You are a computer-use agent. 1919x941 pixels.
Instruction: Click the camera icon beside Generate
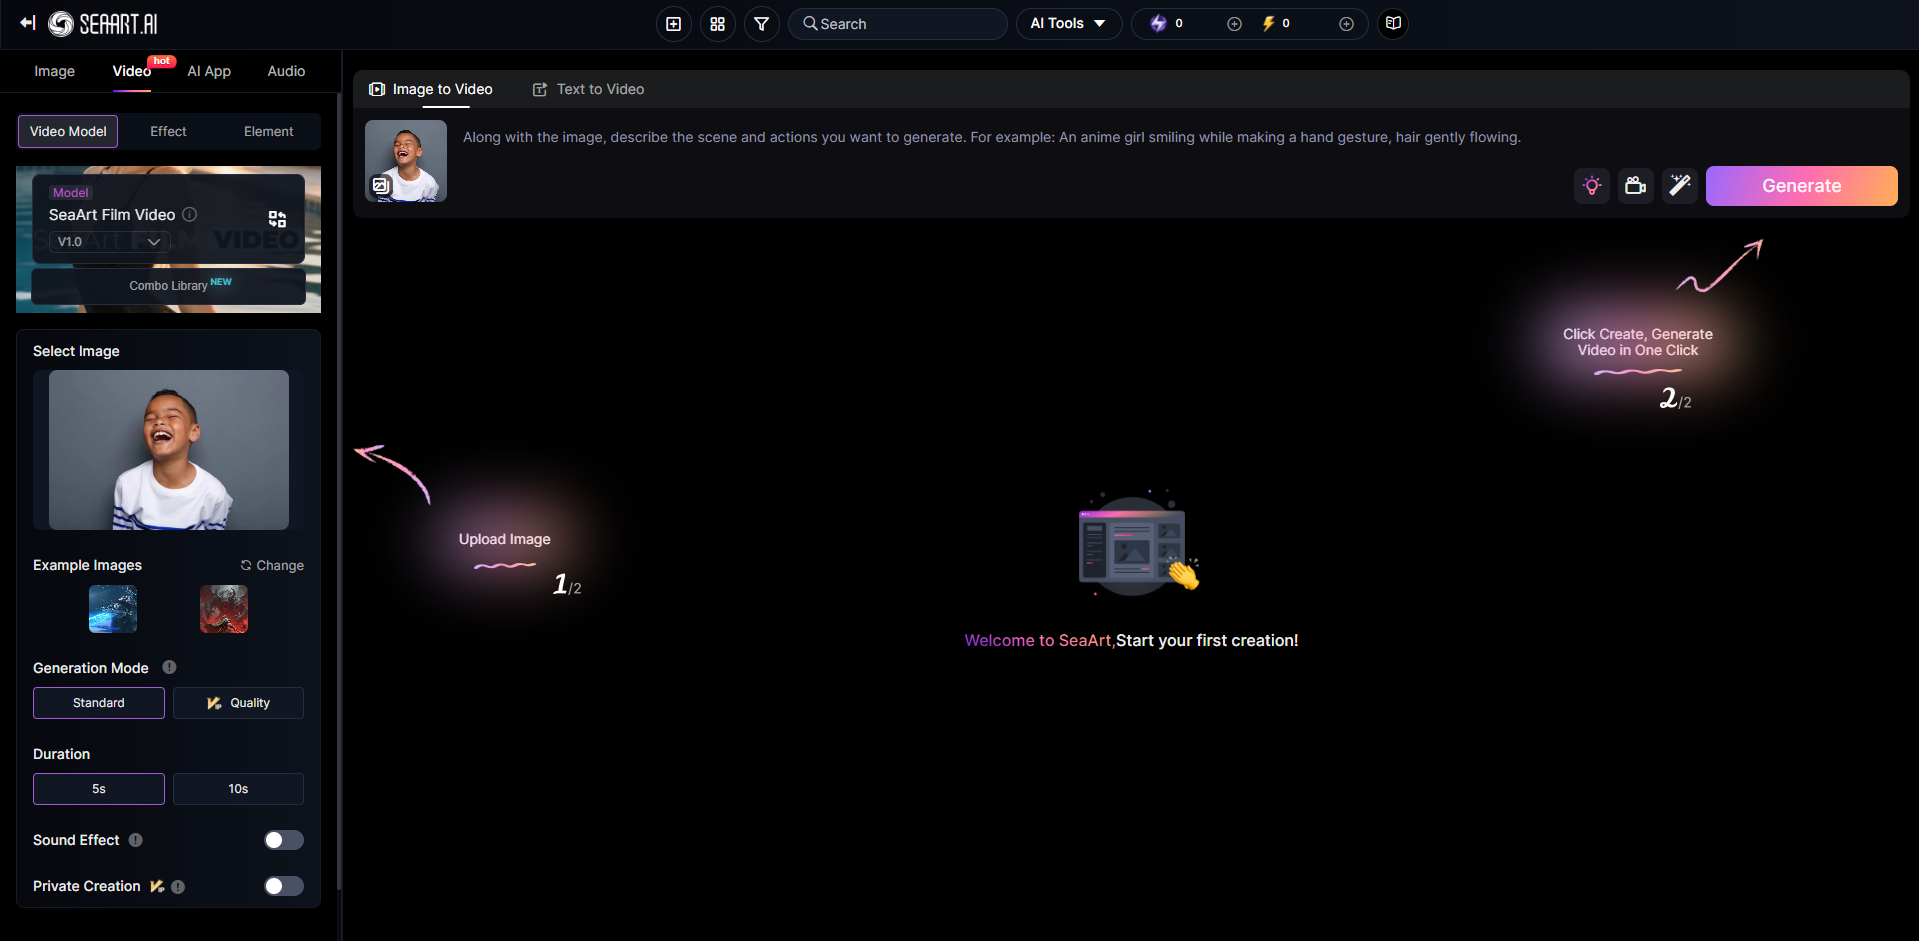click(x=1635, y=186)
